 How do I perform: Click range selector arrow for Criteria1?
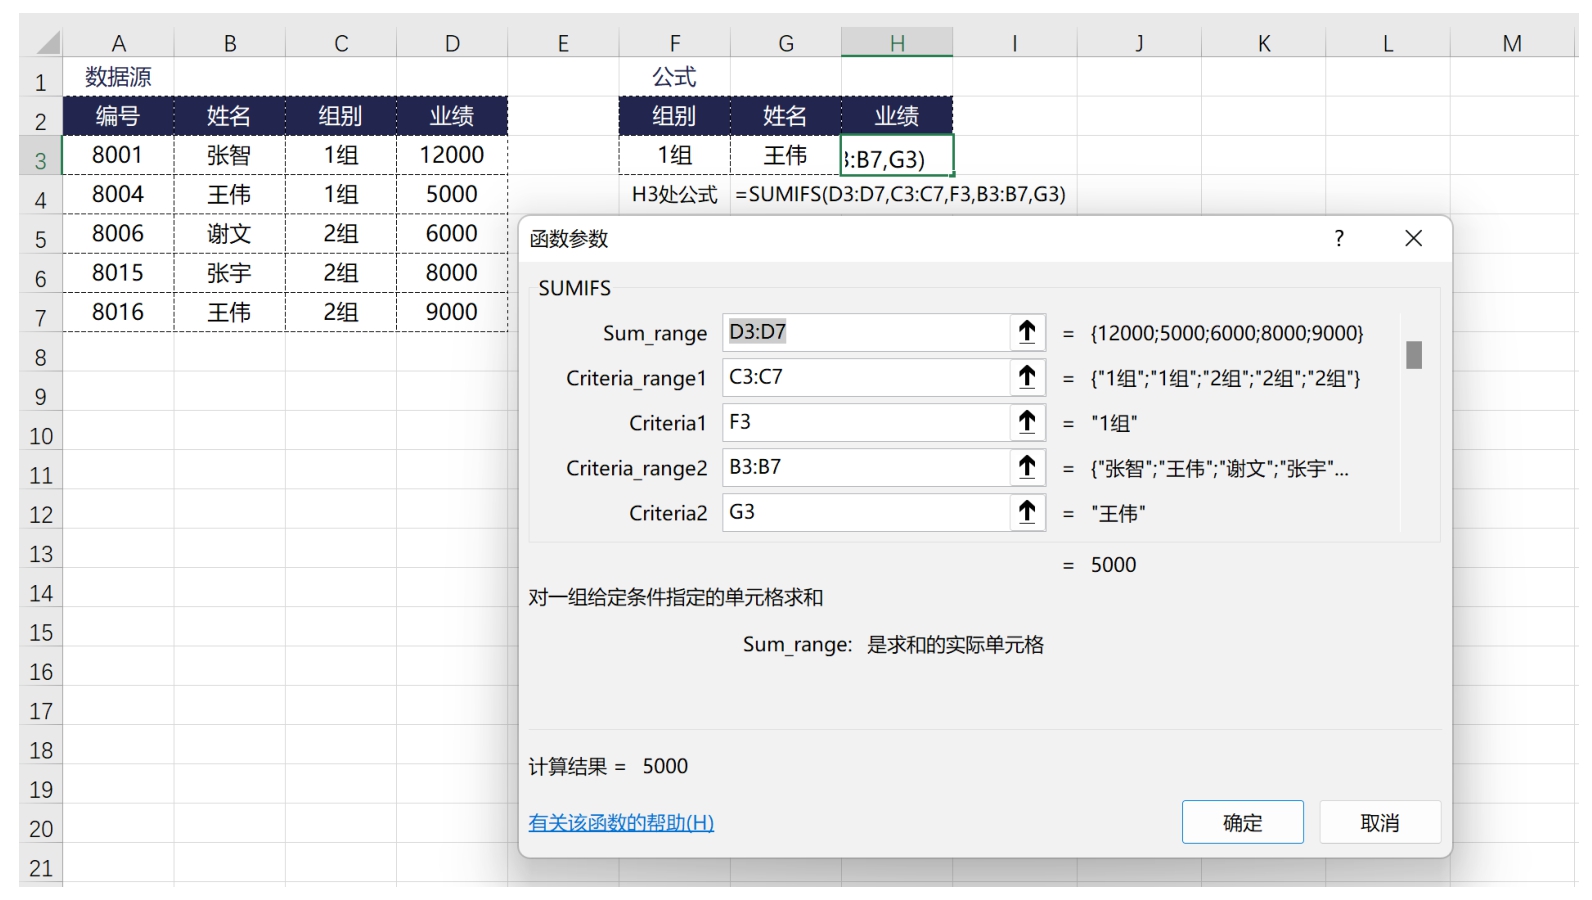[1027, 423]
